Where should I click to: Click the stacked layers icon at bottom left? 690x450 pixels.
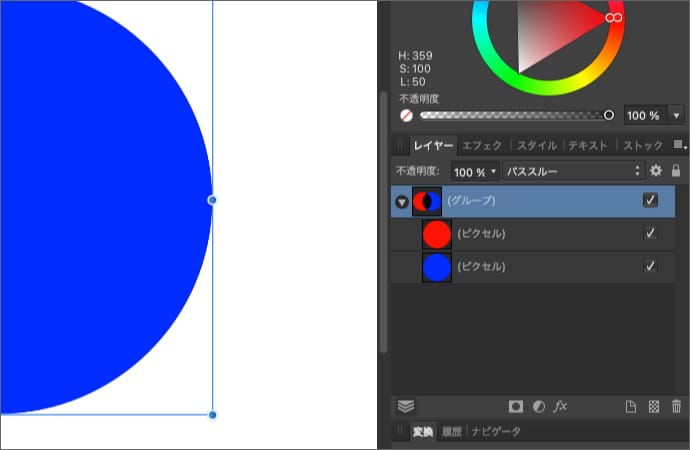pyautogui.click(x=405, y=407)
